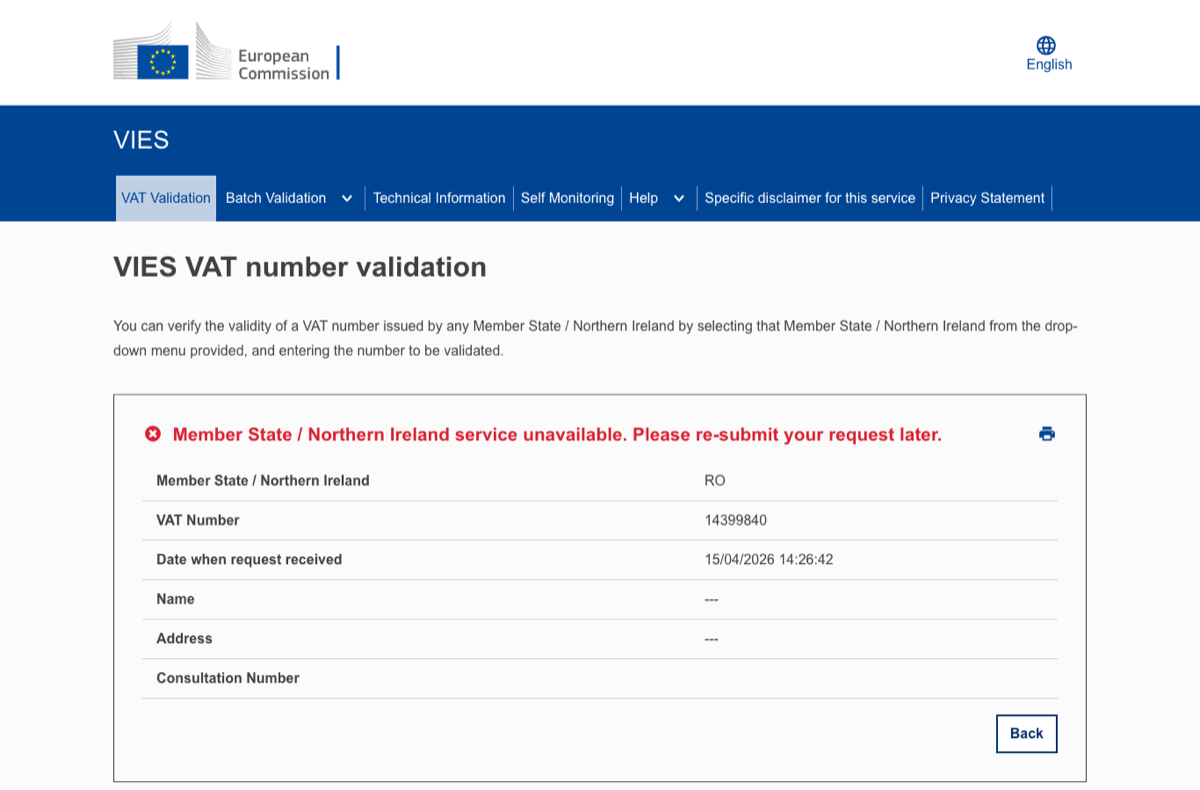Open the Privacy Statement link
The width and height of the screenshot is (1200, 790).
coord(987,198)
